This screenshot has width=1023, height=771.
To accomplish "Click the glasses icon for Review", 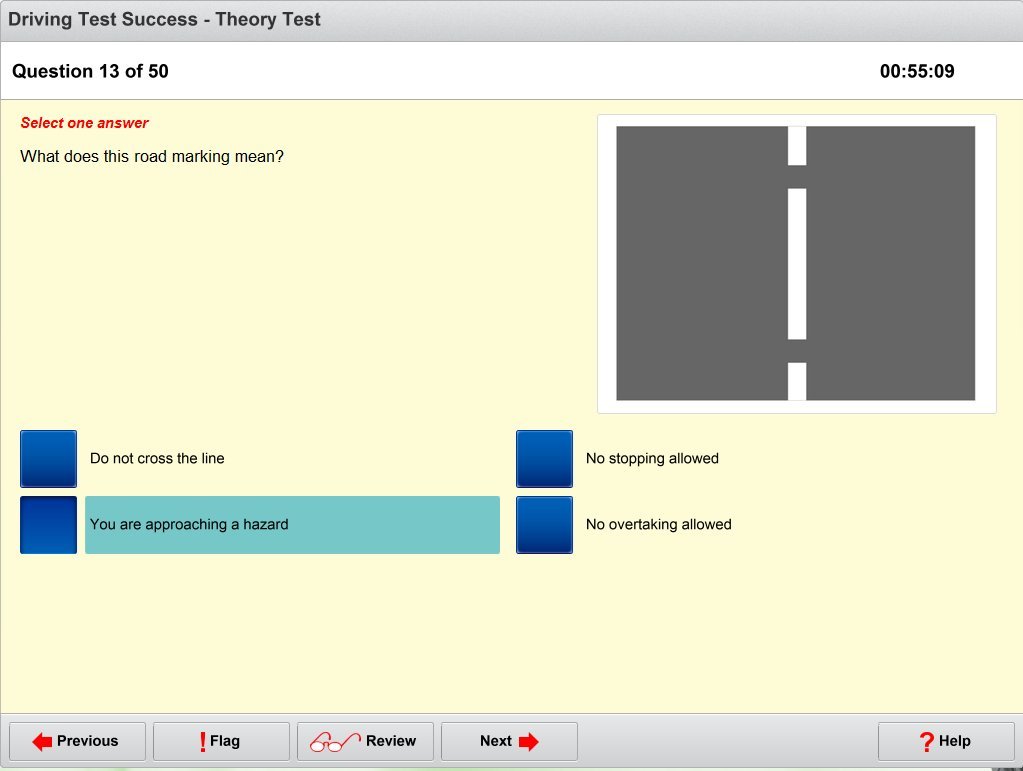I will pos(334,741).
